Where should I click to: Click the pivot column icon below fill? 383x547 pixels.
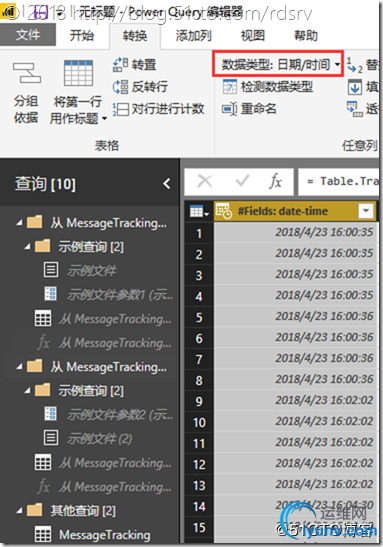tap(354, 109)
